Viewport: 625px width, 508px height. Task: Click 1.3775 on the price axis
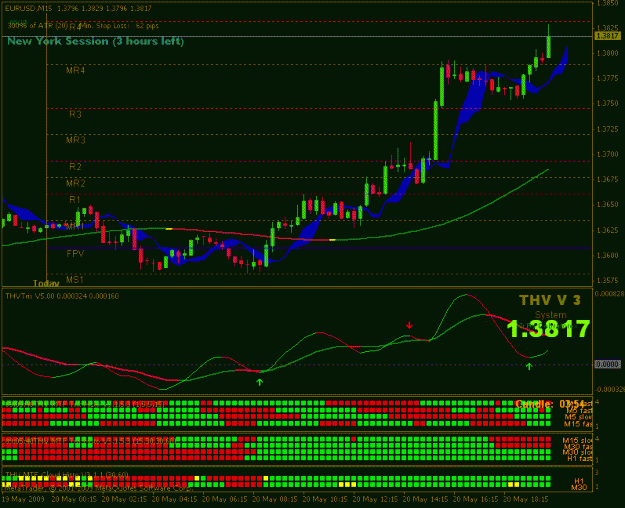coord(608,78)
